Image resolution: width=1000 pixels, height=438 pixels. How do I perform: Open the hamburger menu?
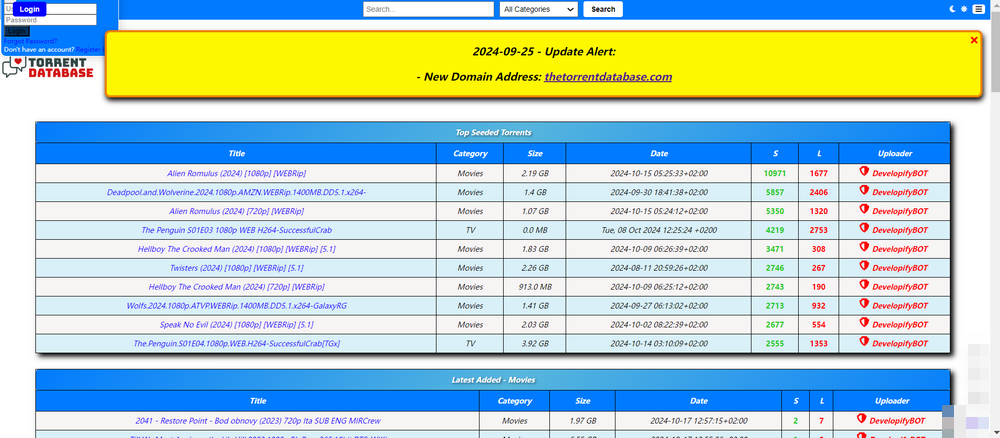(x=978, y=9)
